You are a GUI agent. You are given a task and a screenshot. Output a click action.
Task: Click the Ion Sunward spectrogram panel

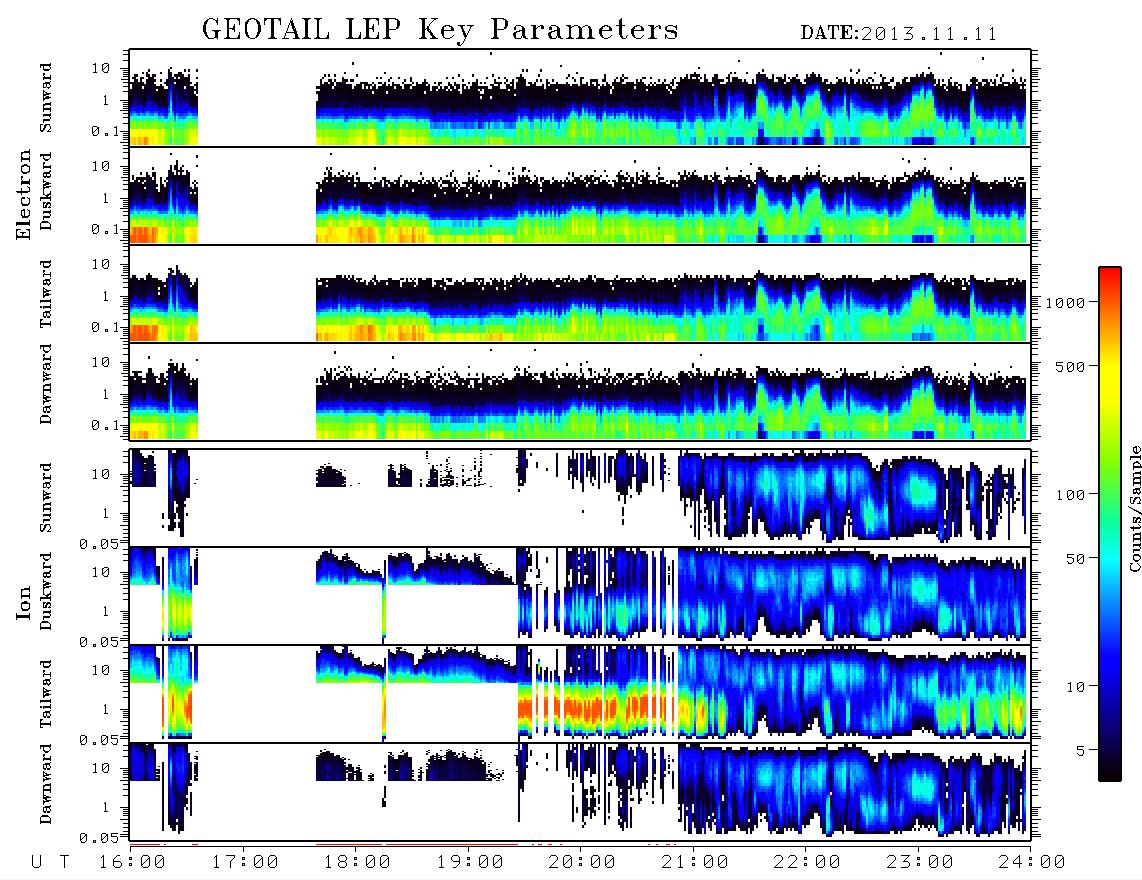pos(580,498)
